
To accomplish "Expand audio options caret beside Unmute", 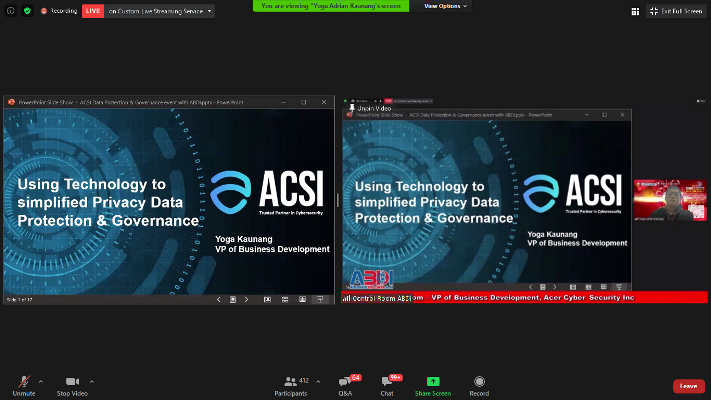I will [x=41, y=382].
